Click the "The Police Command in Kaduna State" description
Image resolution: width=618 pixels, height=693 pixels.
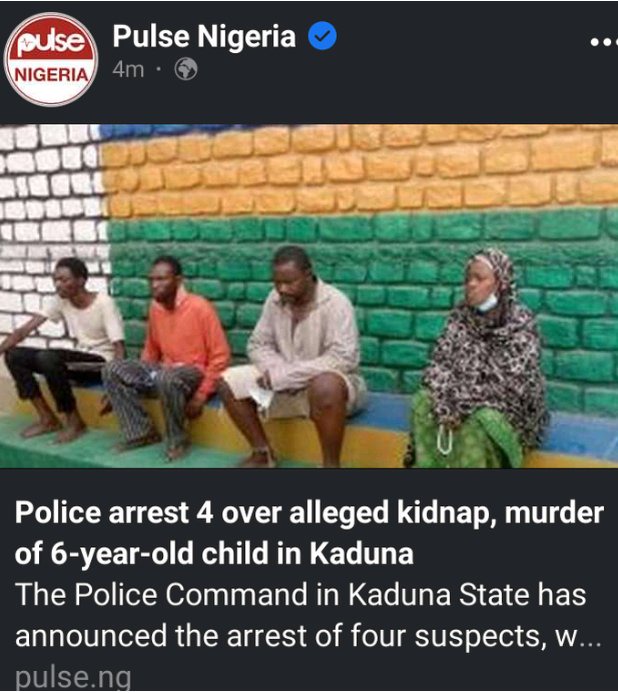click(301, 594)
